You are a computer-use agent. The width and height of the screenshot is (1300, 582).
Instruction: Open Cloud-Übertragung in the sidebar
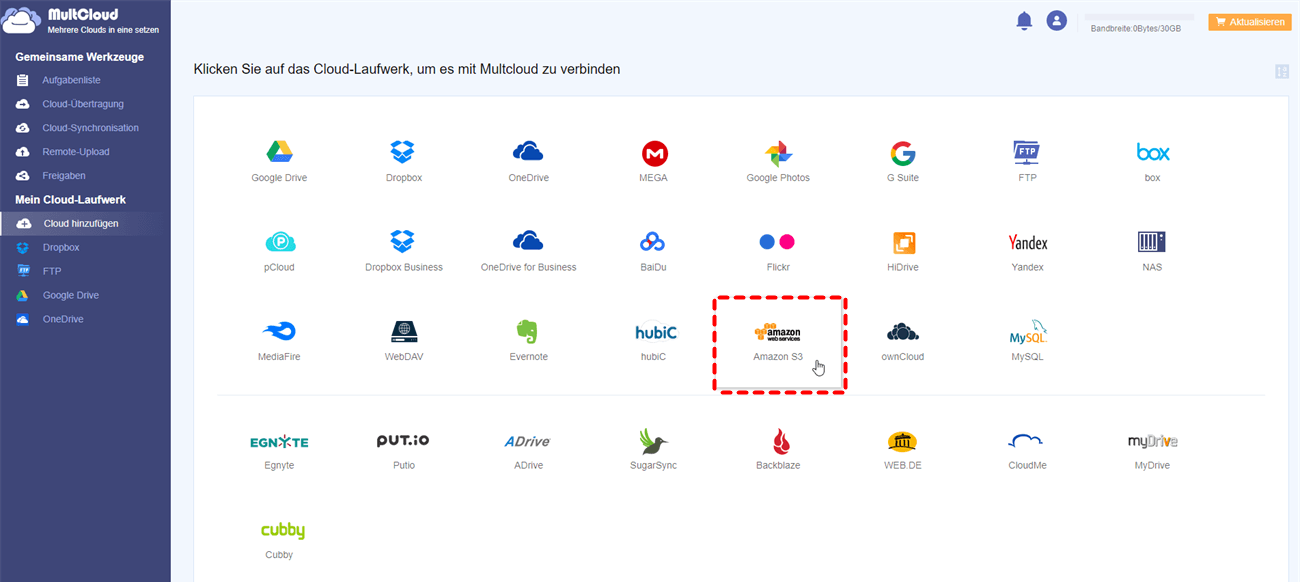[85, 104]
